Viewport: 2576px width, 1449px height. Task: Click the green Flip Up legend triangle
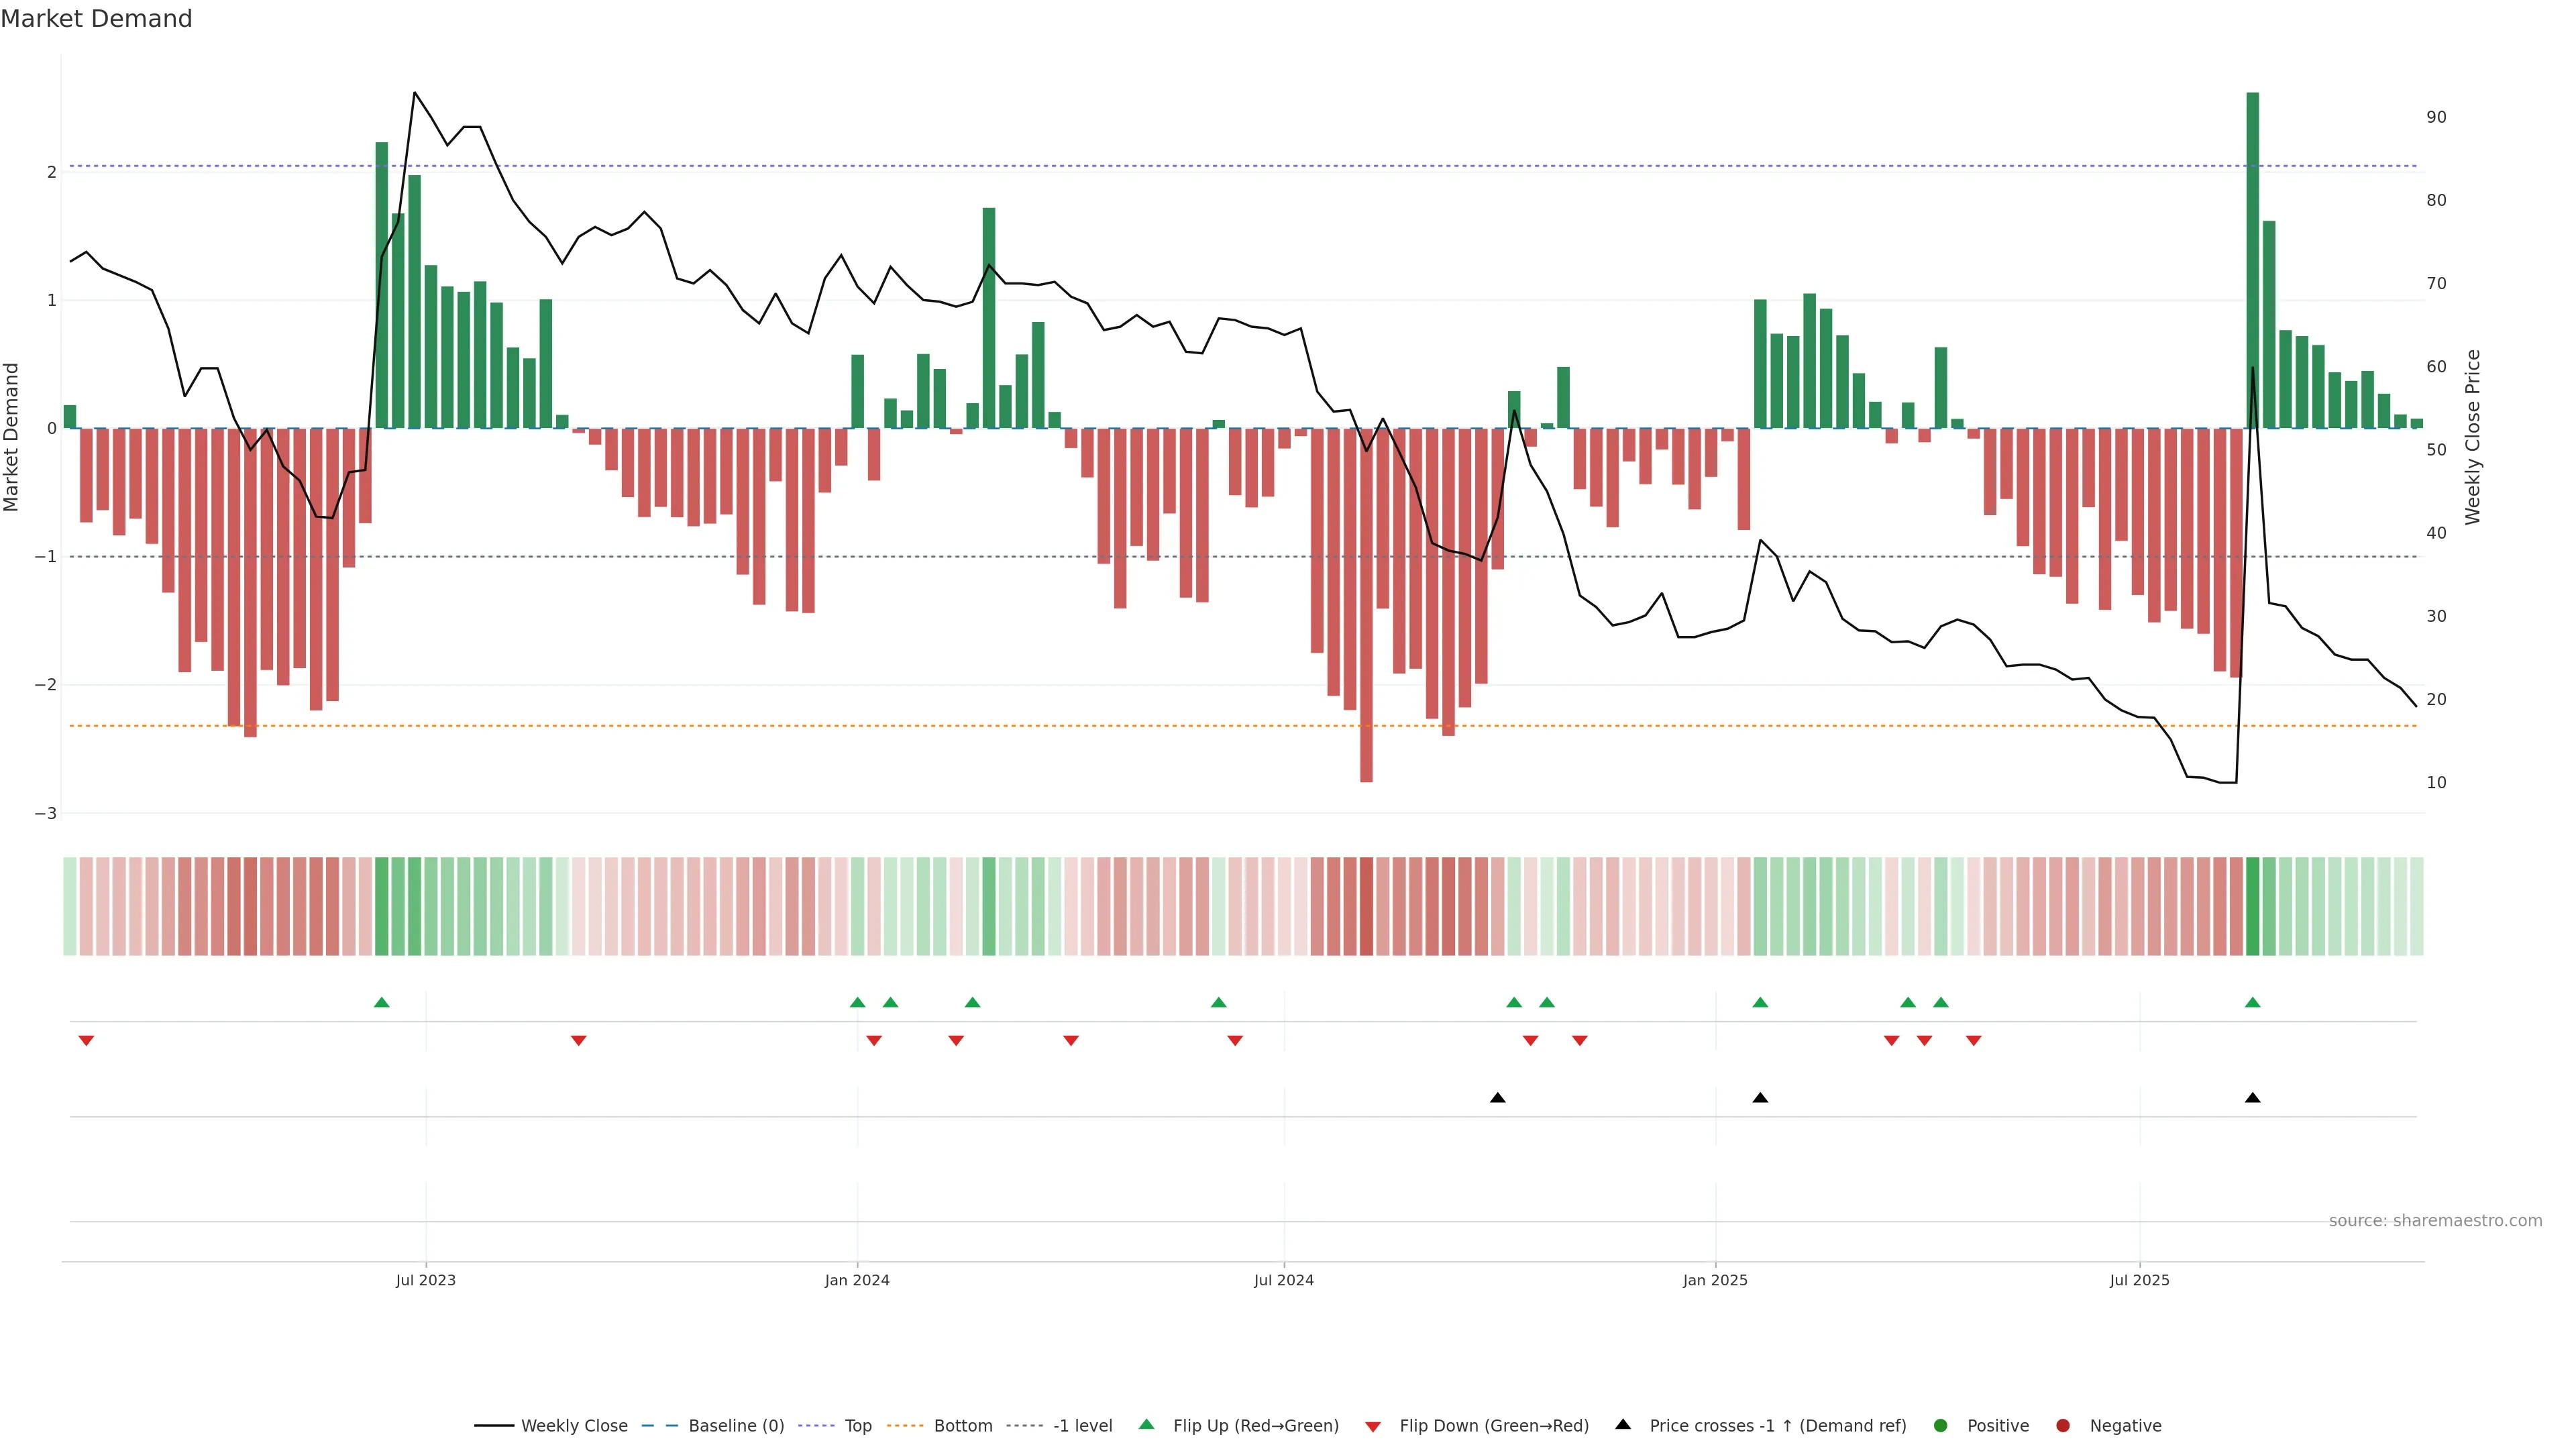pos(1147,1425)
